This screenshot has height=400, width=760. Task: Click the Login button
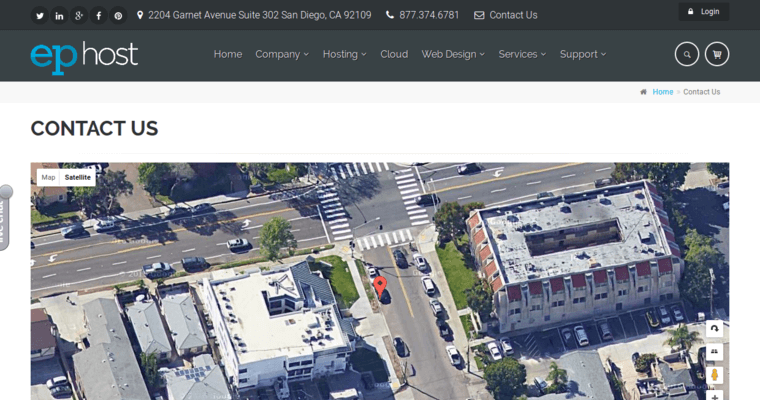tap(703, 12)
